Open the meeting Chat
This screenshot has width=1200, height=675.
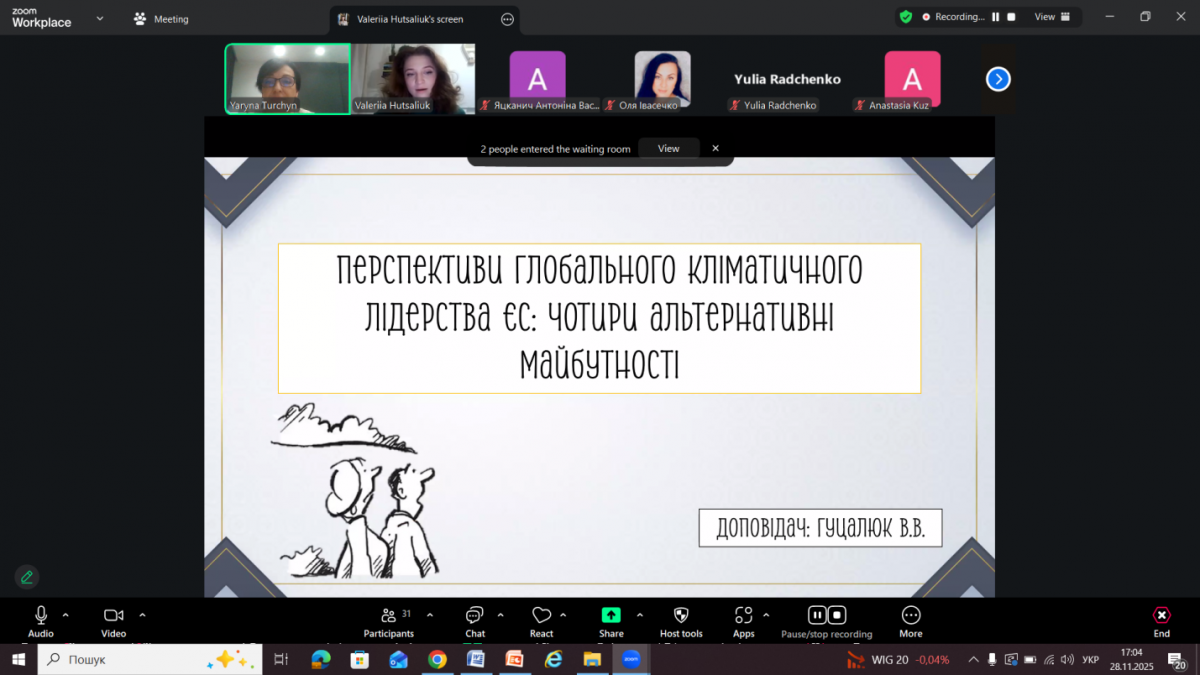tap(475, 617)
